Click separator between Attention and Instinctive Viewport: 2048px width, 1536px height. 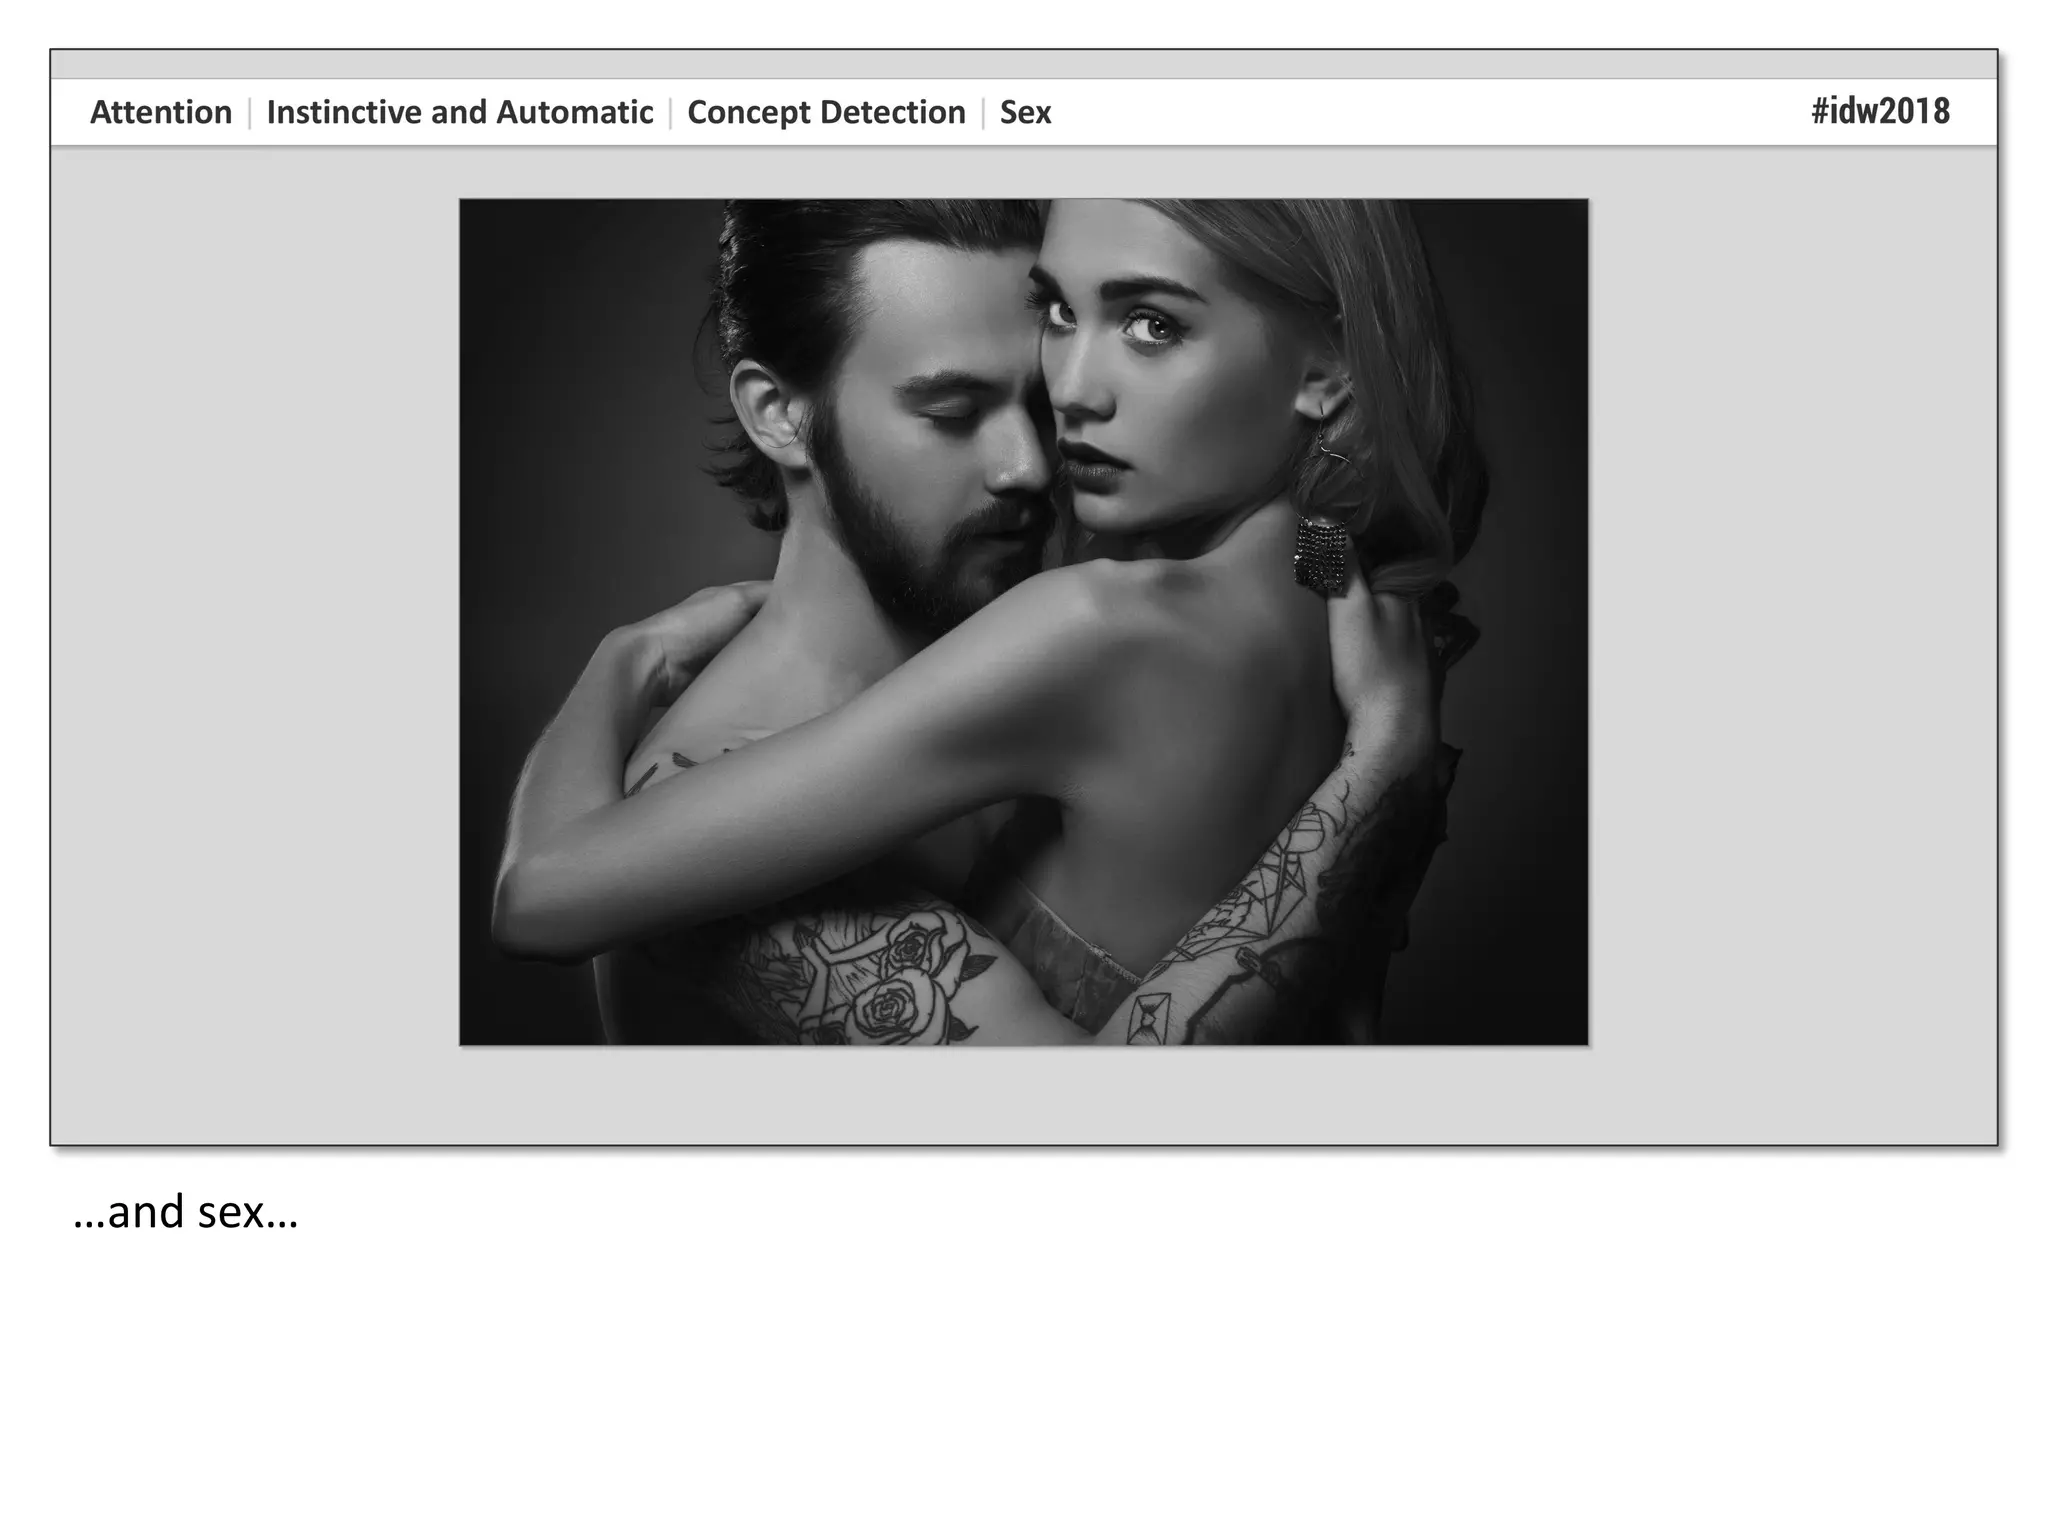249,112
